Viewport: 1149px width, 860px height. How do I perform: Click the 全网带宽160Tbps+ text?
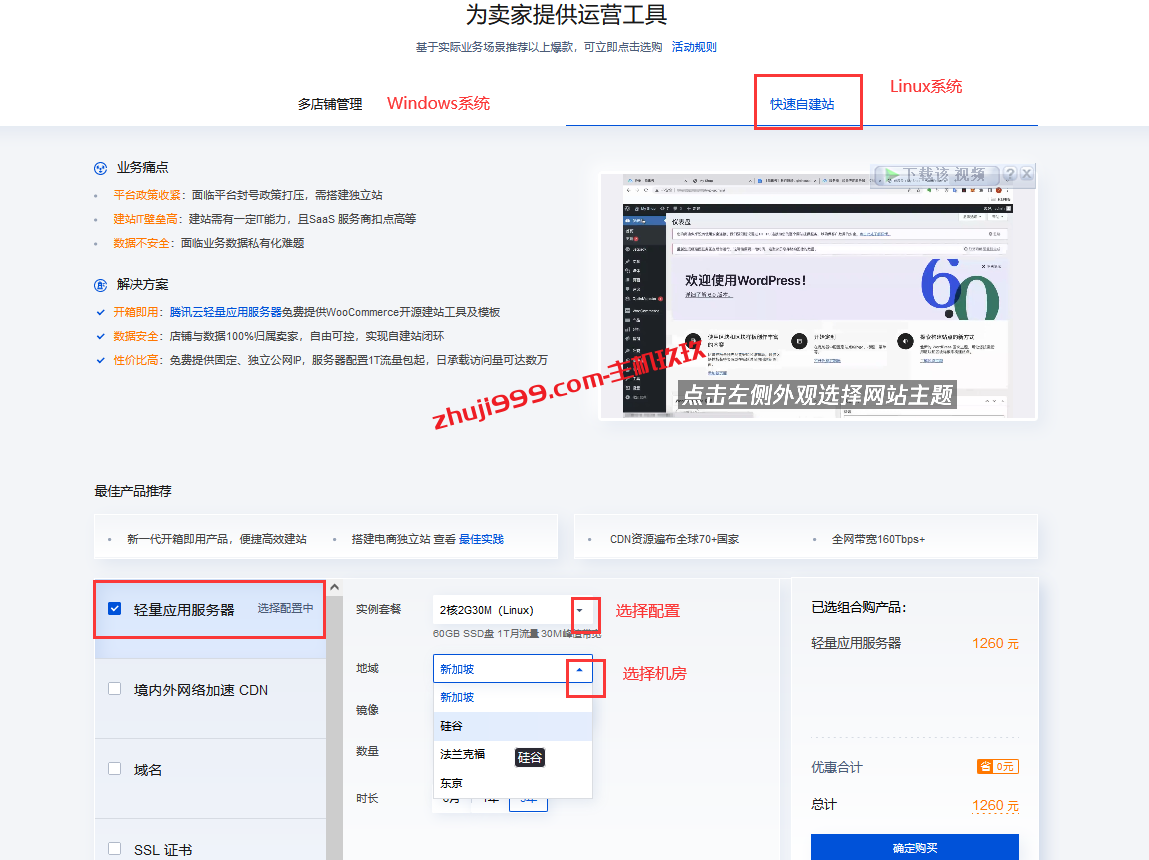point(878,539)
